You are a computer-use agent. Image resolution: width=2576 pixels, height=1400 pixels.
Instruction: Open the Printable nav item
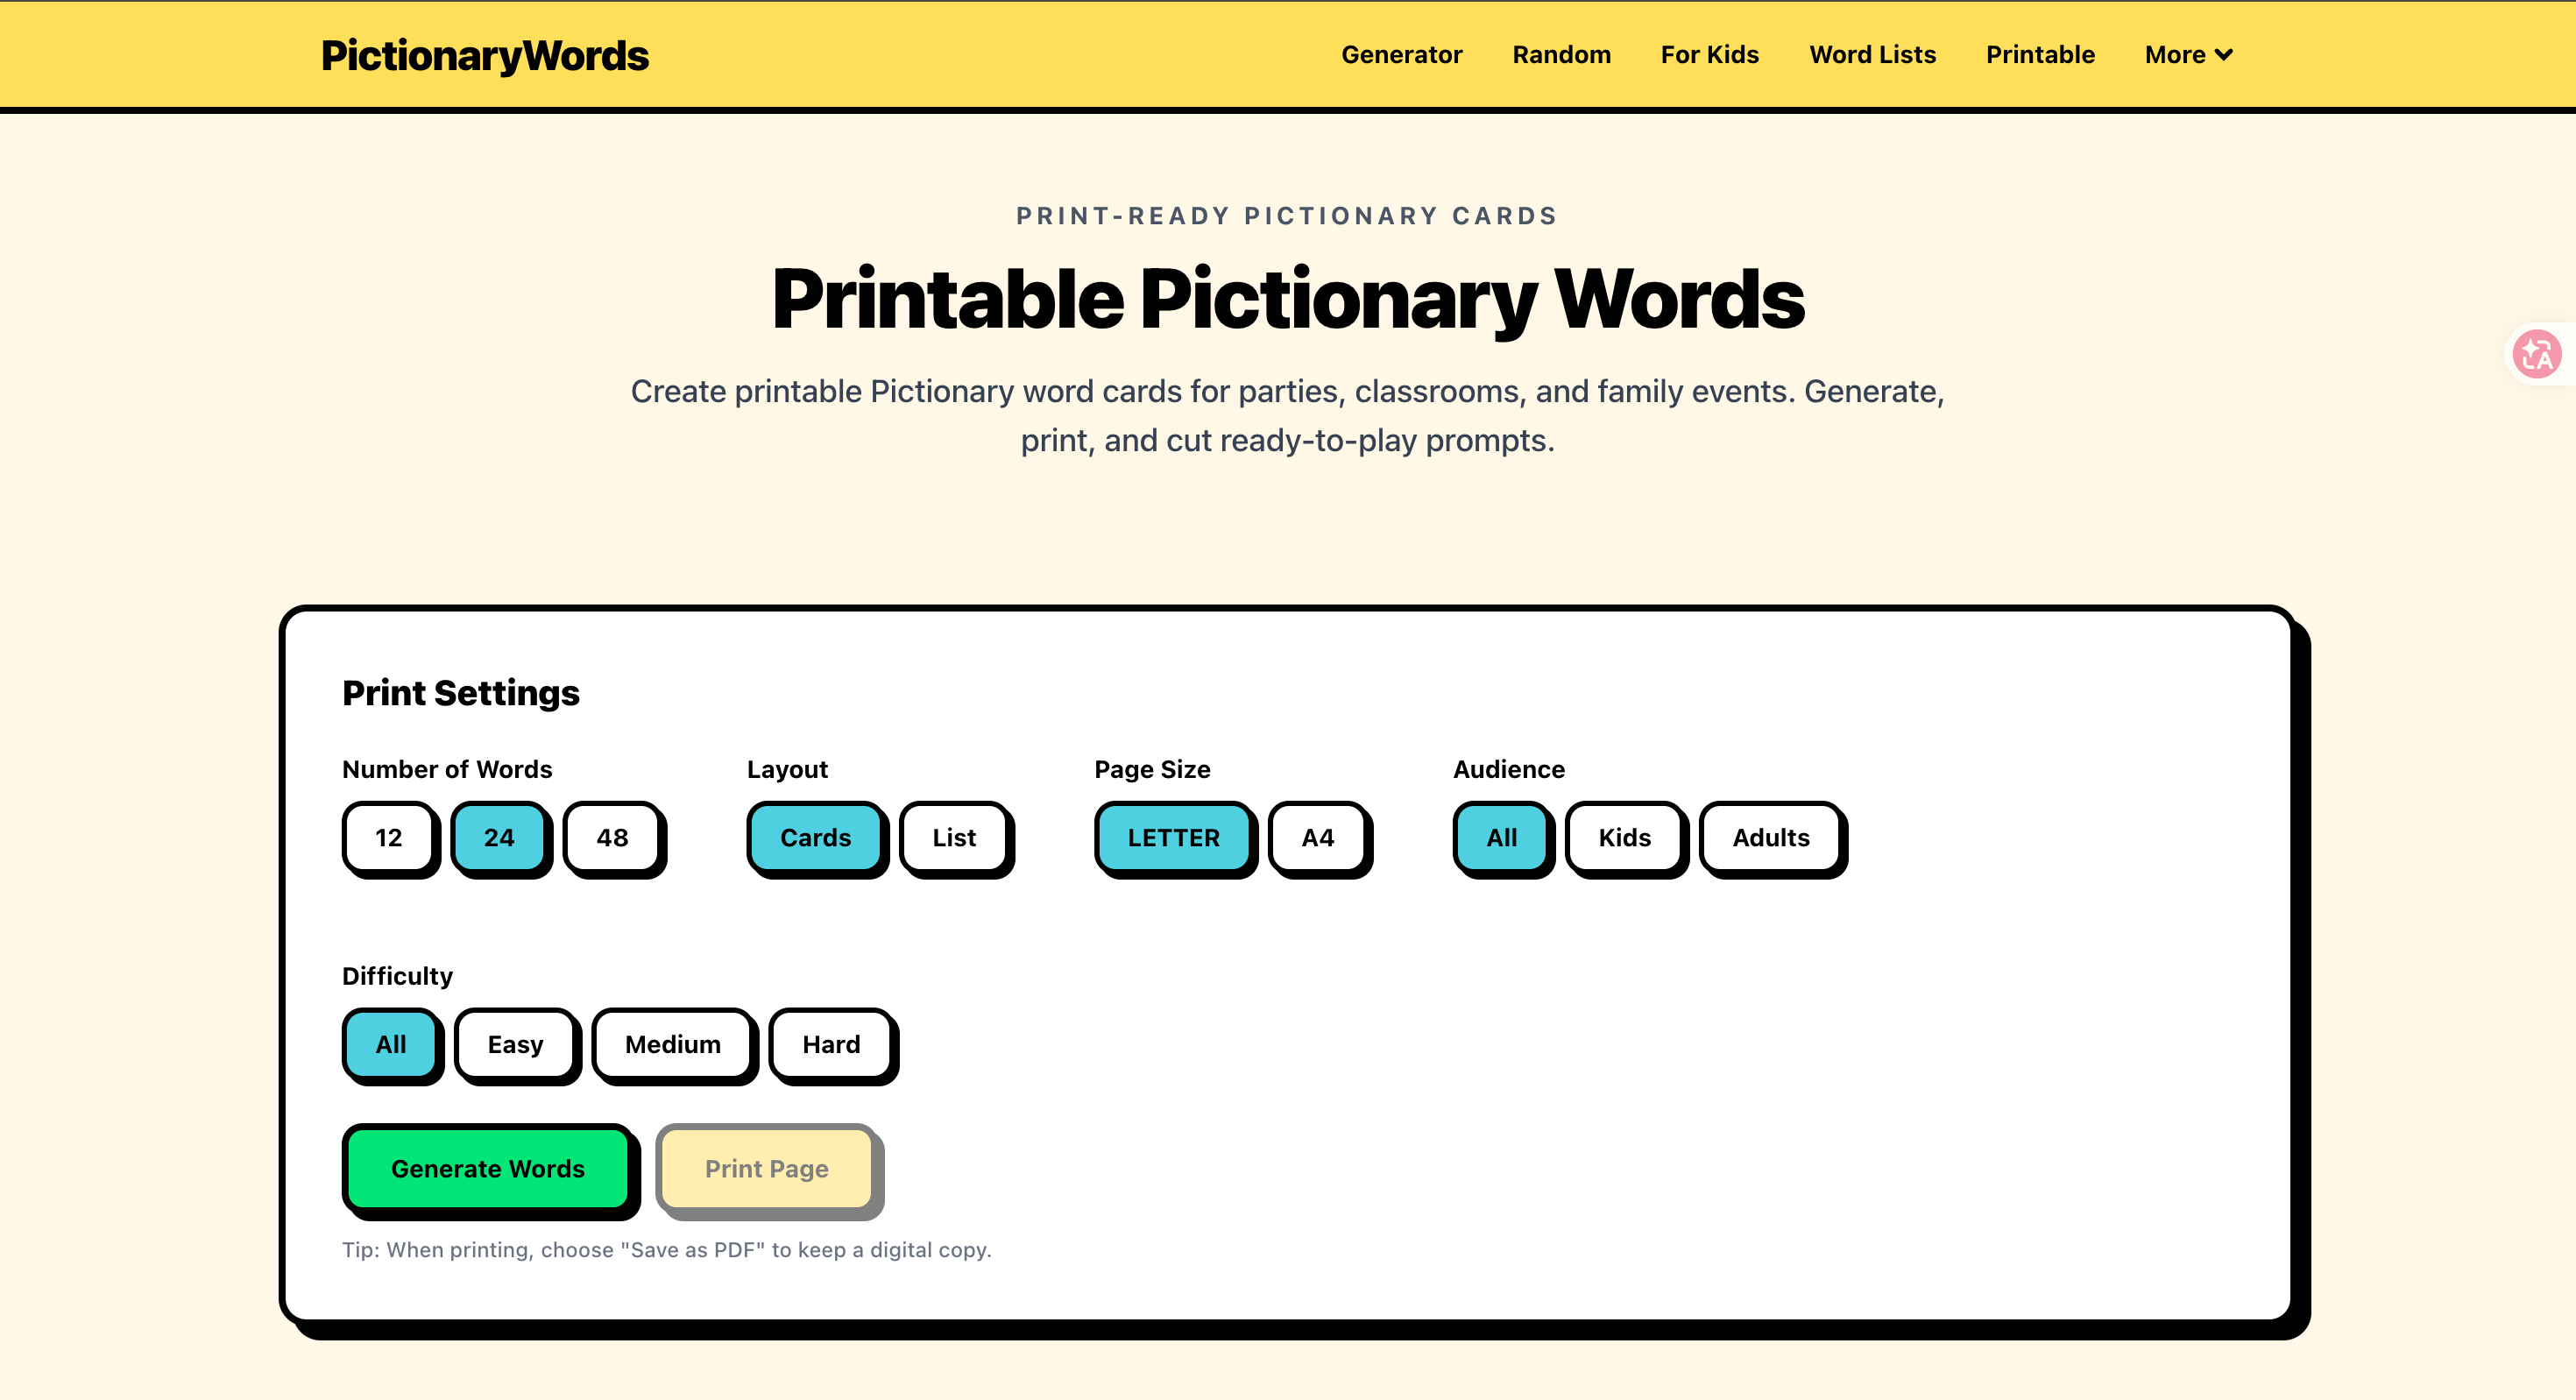(x=2040, y=55)
